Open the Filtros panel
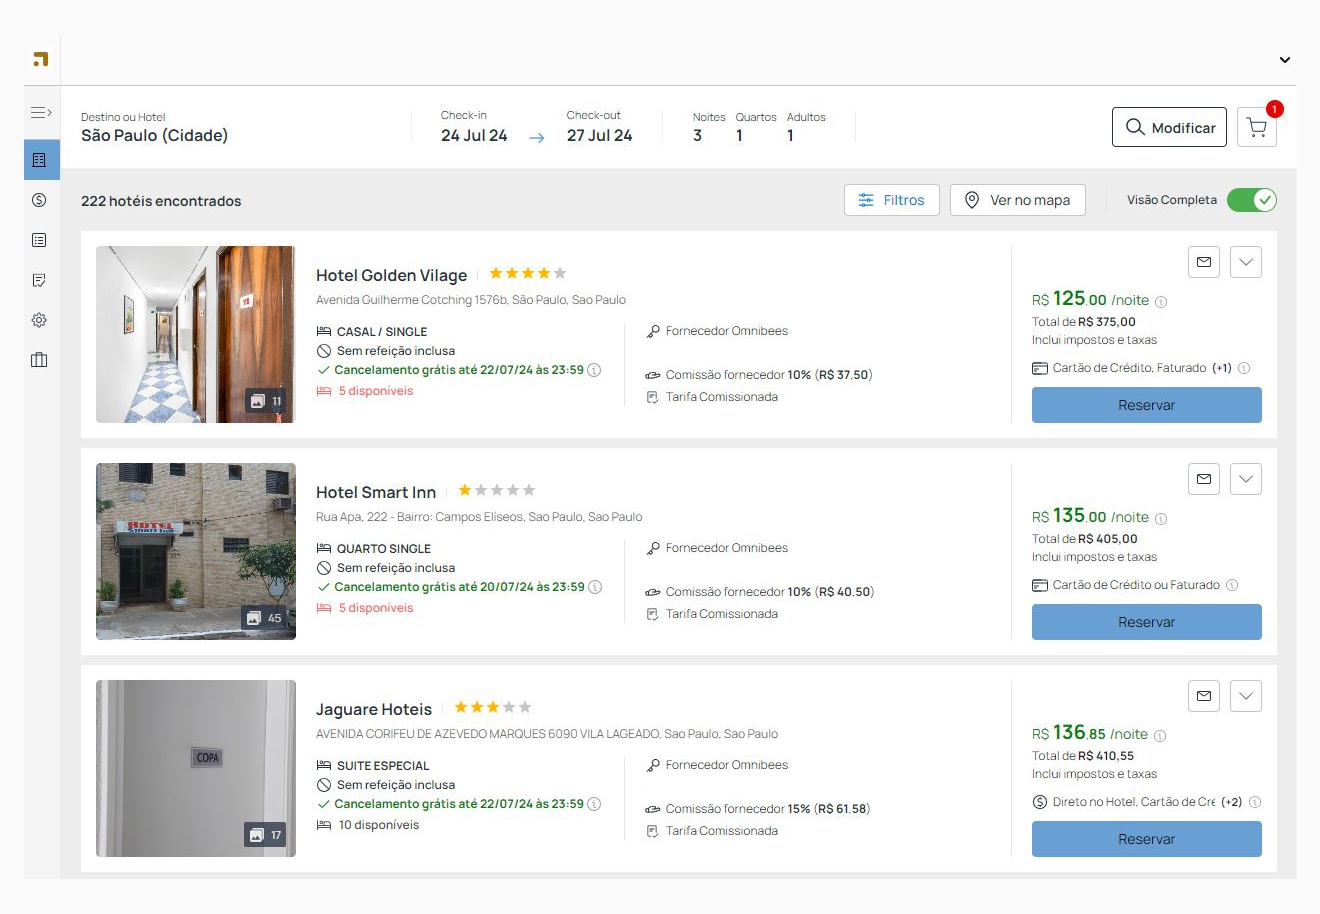This screenshot has height=914, width=1320. click(891, 200)
